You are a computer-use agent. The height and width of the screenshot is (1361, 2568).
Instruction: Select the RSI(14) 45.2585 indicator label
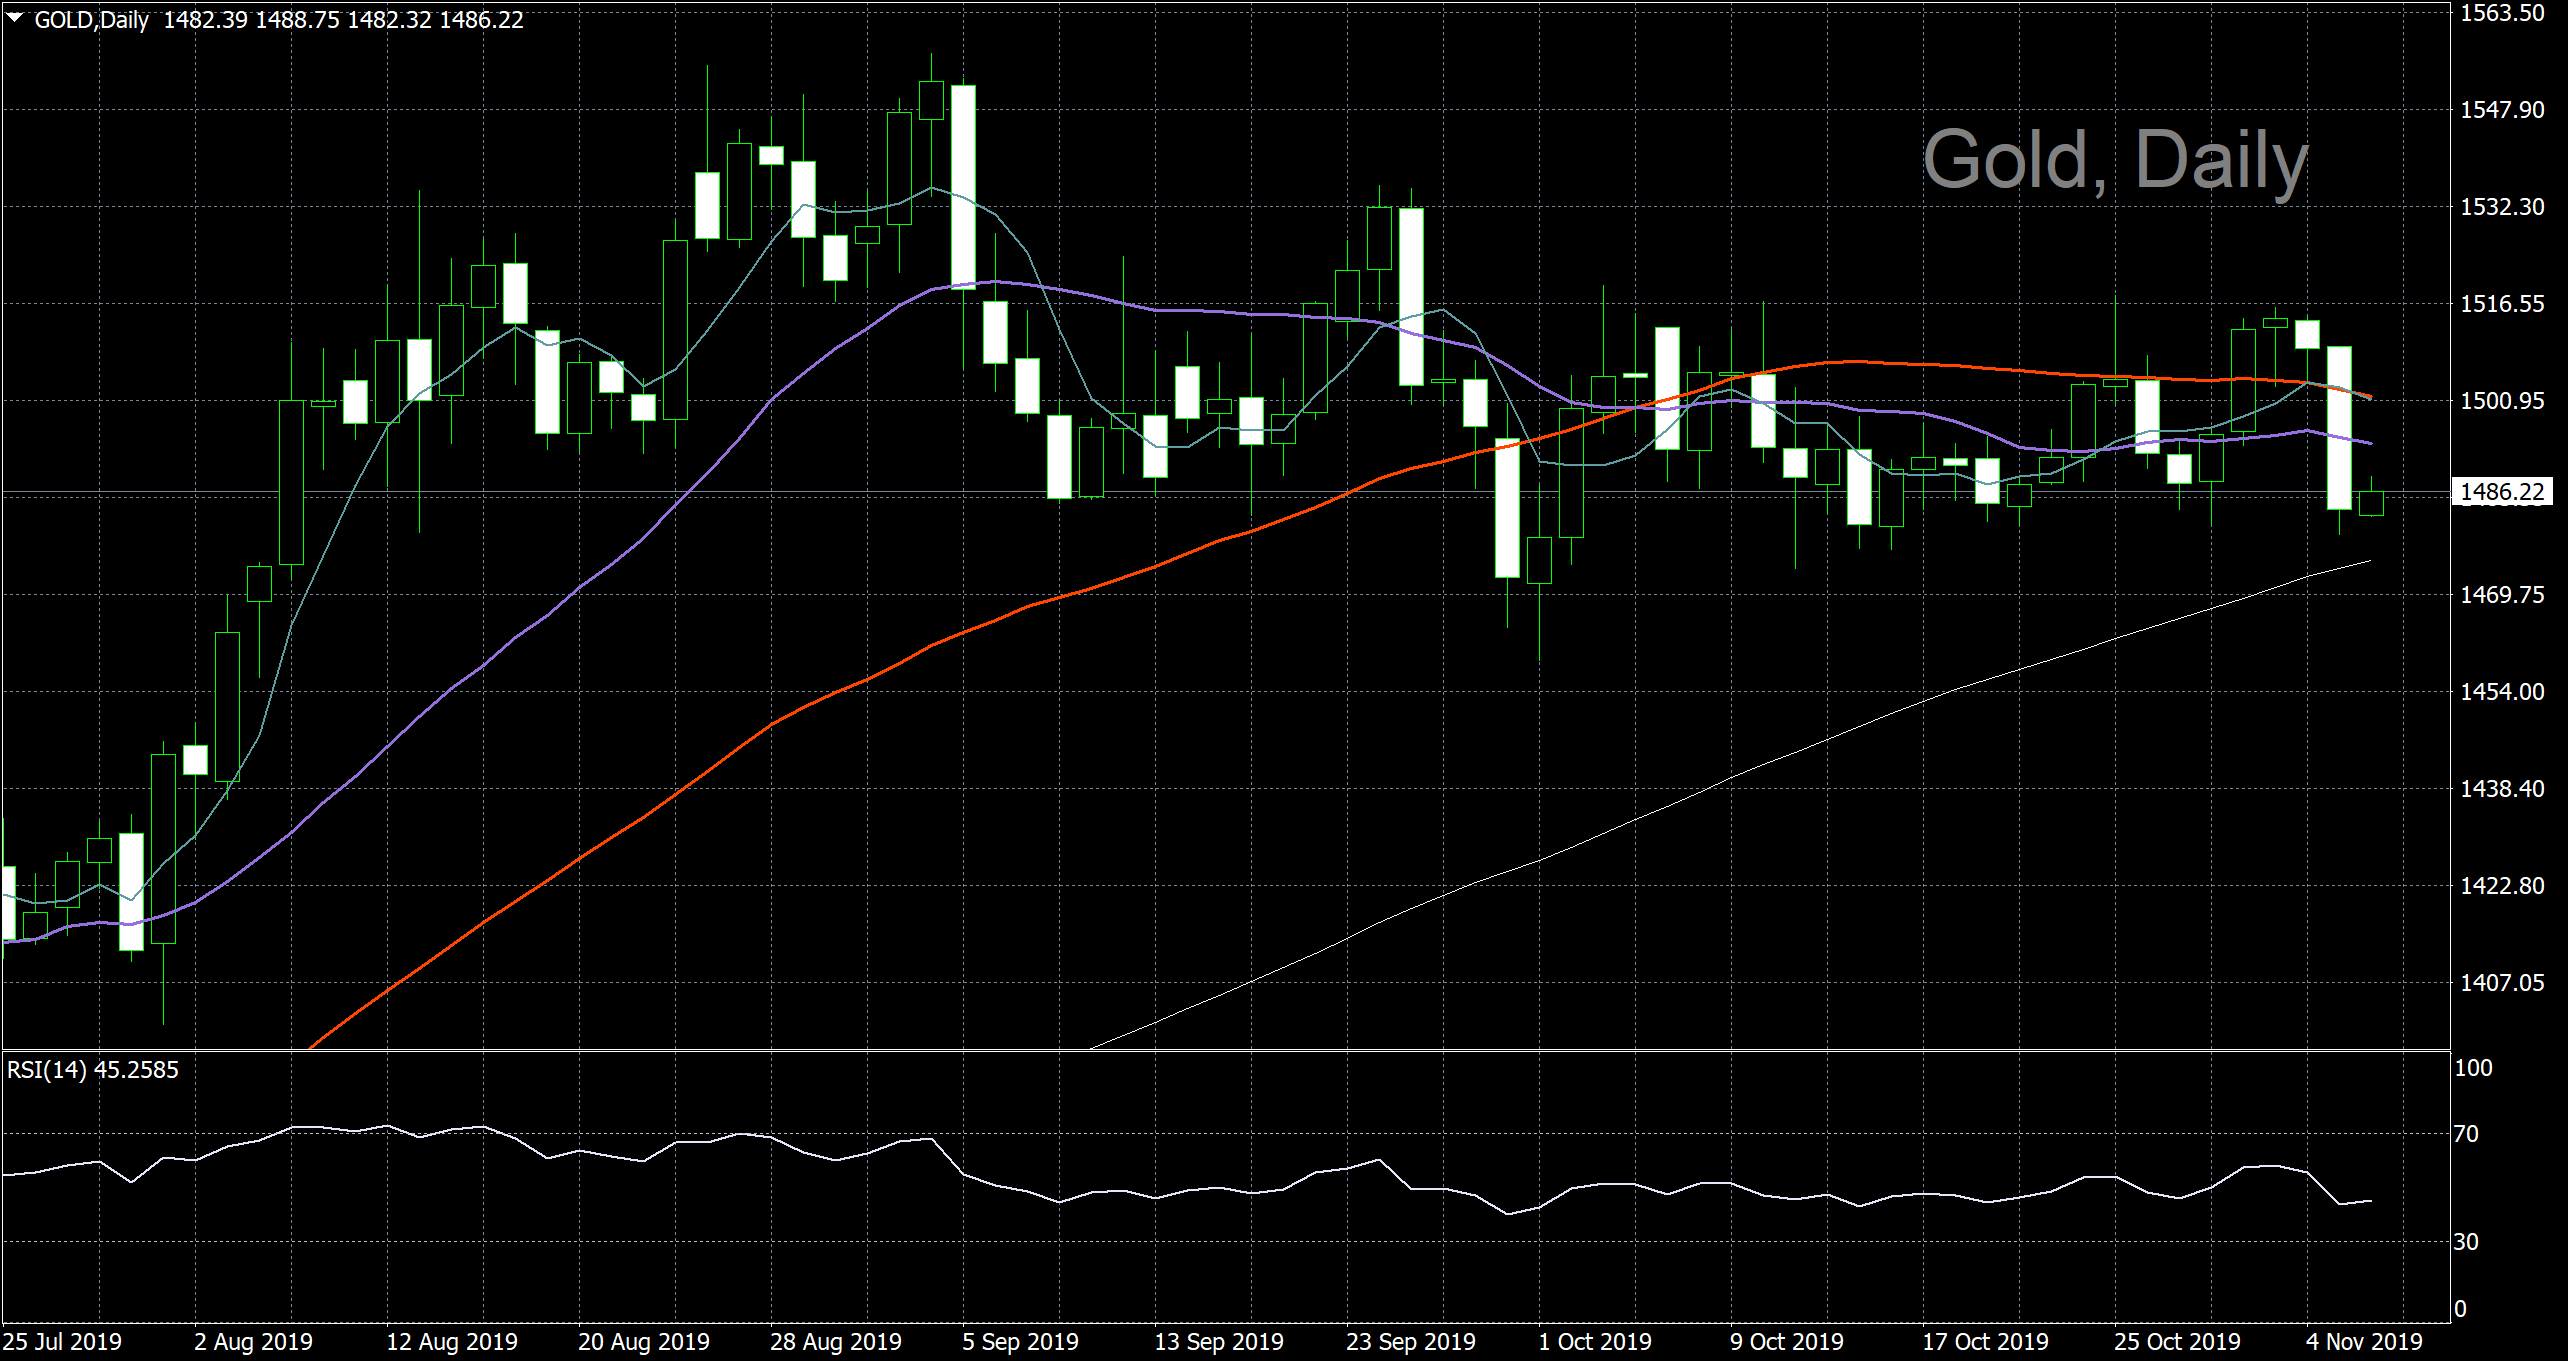[93, 1070]
